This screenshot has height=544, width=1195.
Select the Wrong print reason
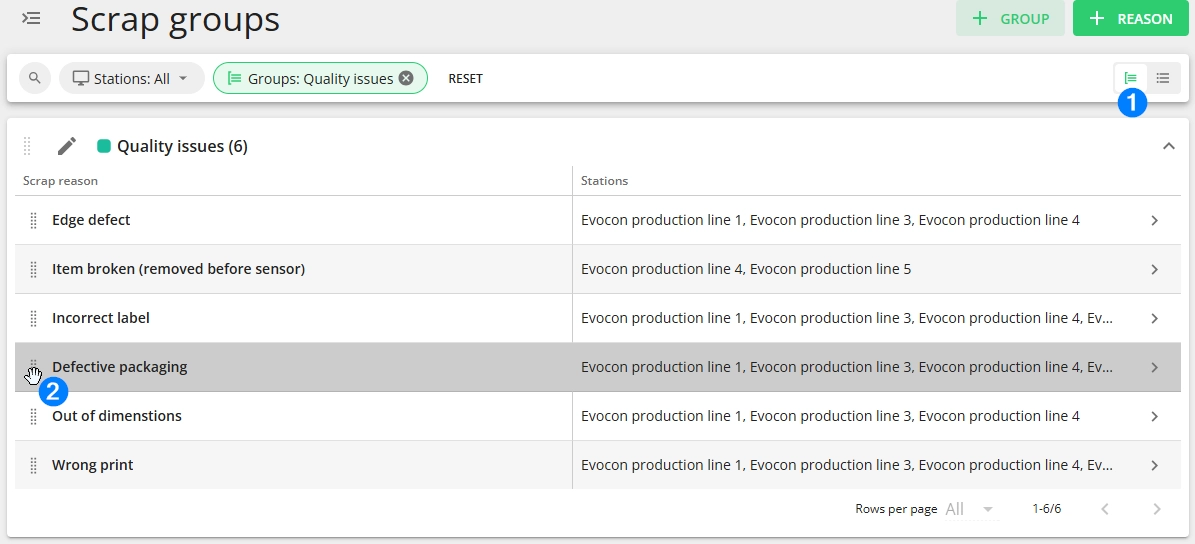pos(92,465)
